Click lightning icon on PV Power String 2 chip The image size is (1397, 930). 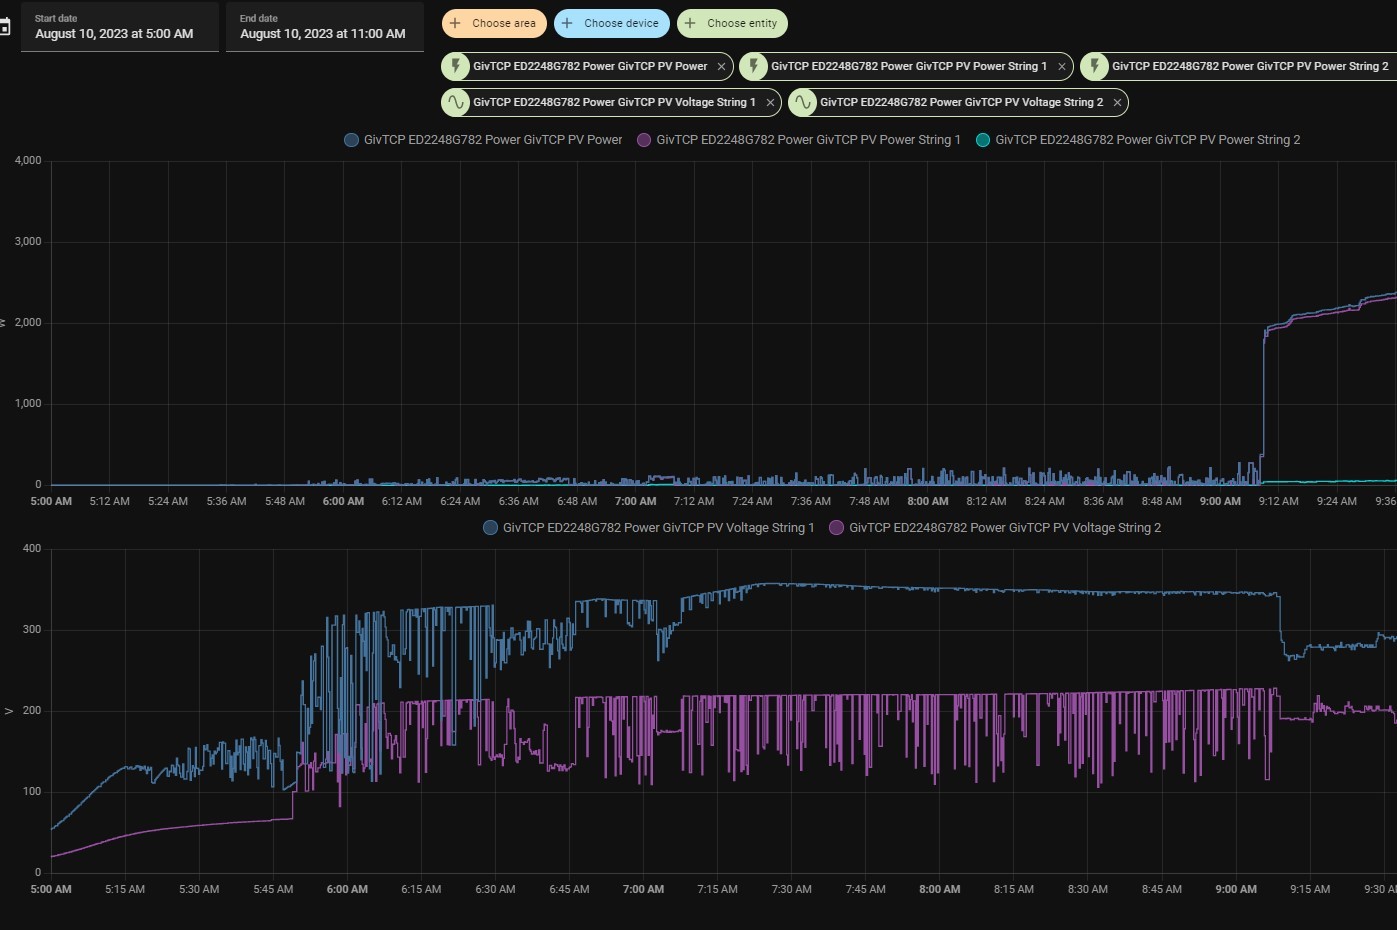(1095, 66)
